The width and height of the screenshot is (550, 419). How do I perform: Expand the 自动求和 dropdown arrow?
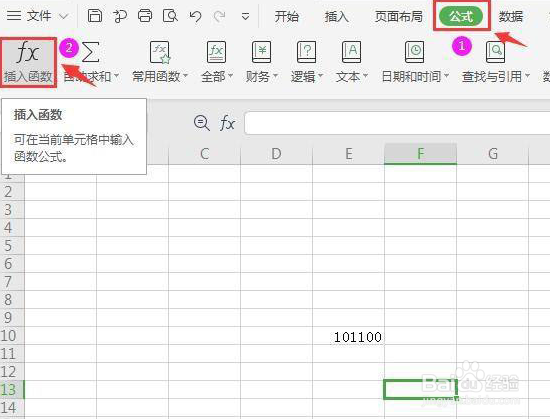point(116,76)
